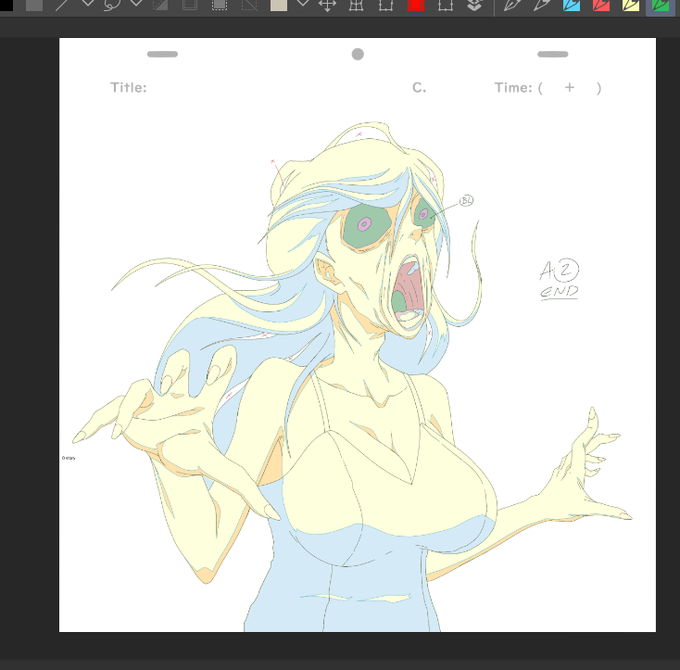Click the dotted diagonal selection icon
This screenshot has height=670, width=680.
249,5
